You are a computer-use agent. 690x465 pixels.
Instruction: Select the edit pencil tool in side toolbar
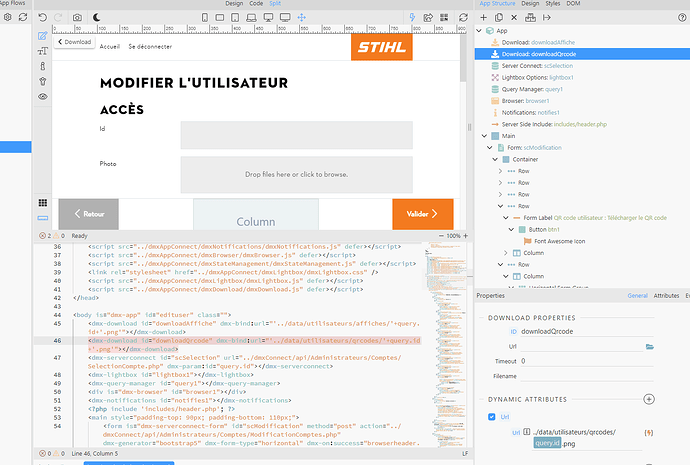point(43,36)
